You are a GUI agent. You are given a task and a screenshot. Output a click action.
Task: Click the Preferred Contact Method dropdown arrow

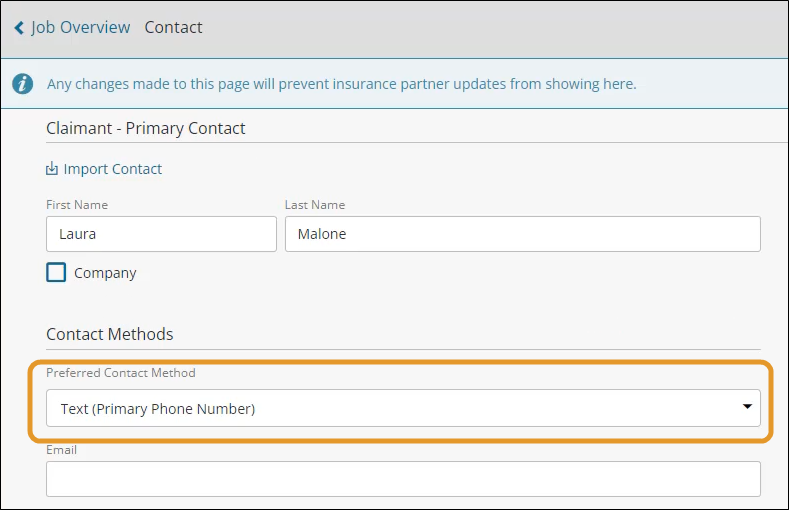click(747, 406)
